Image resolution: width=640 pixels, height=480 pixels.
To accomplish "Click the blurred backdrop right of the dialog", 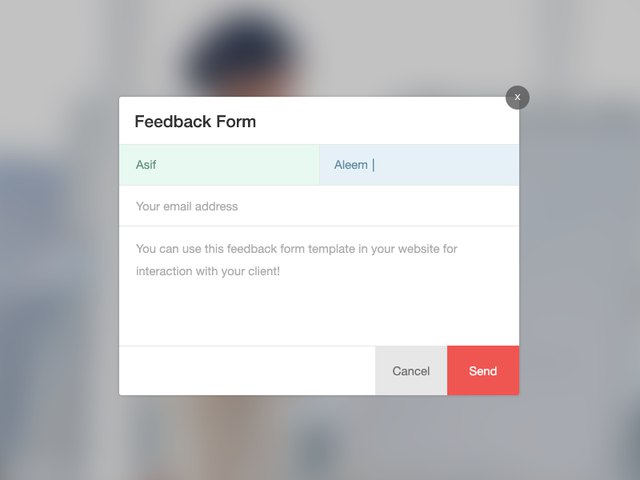I will [x=580, y=250].
